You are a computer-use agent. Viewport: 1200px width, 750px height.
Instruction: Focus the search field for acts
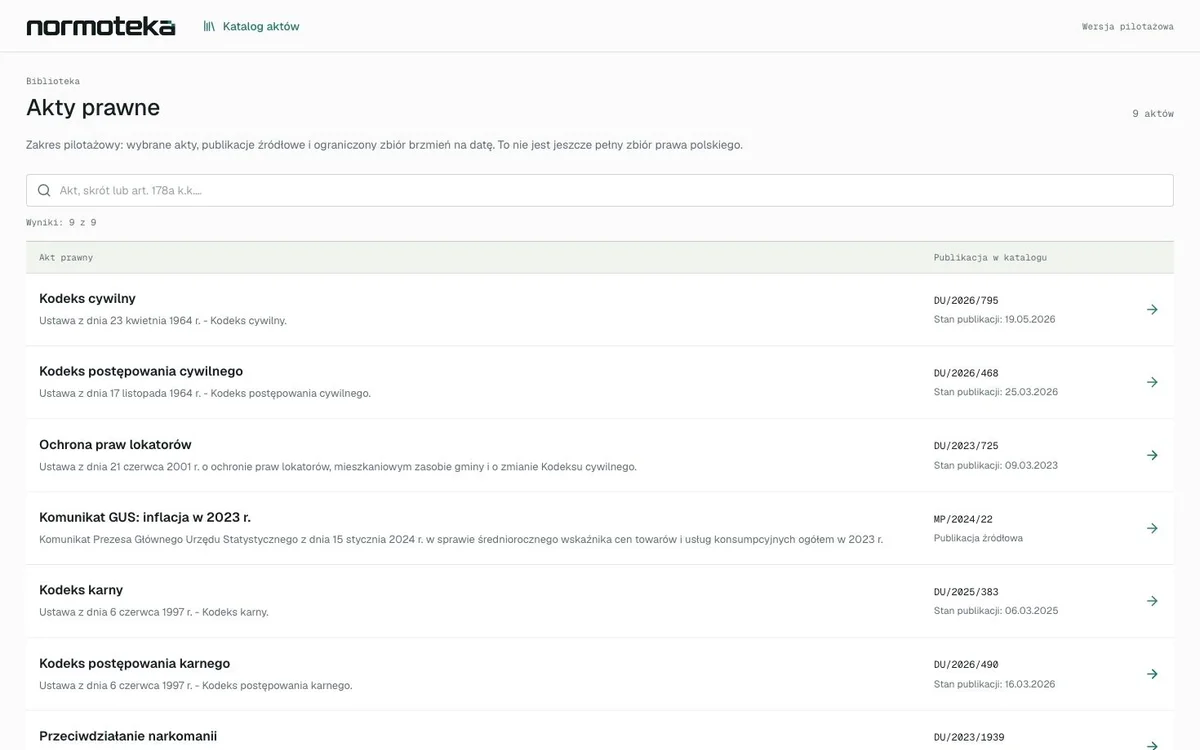(600, 190)
